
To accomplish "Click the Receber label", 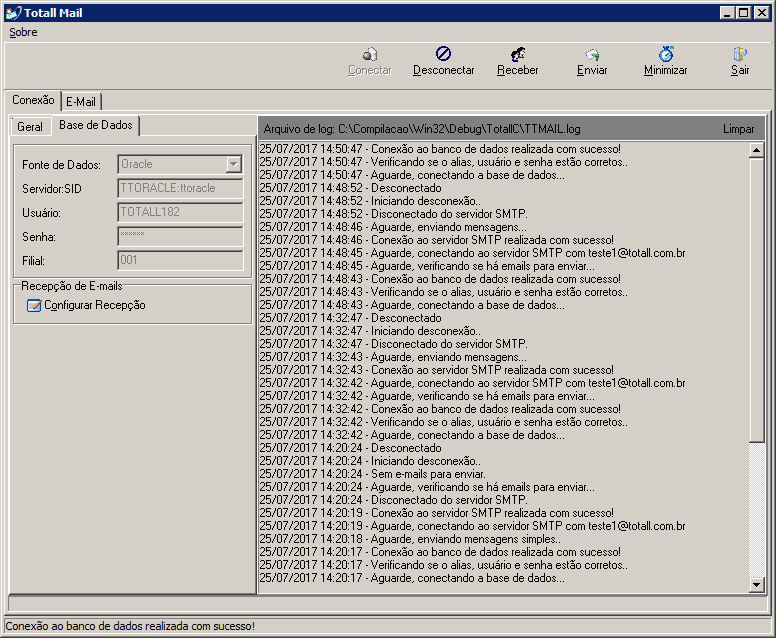I will (518, 70).
